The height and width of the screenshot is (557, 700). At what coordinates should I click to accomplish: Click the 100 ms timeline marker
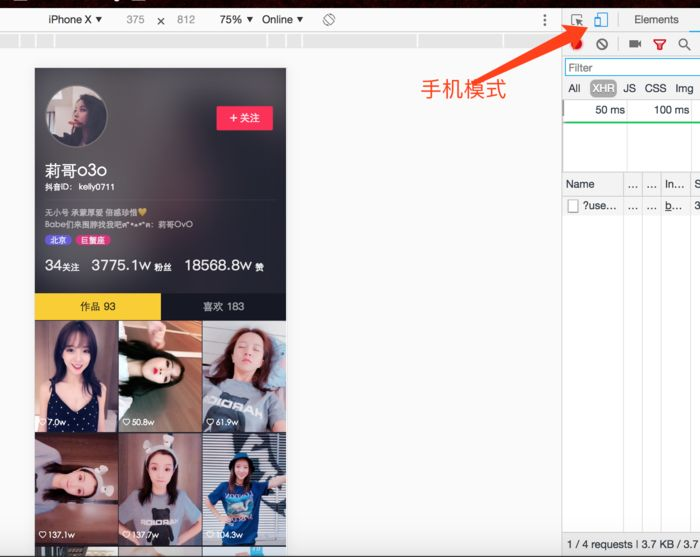tap(671, 110)
